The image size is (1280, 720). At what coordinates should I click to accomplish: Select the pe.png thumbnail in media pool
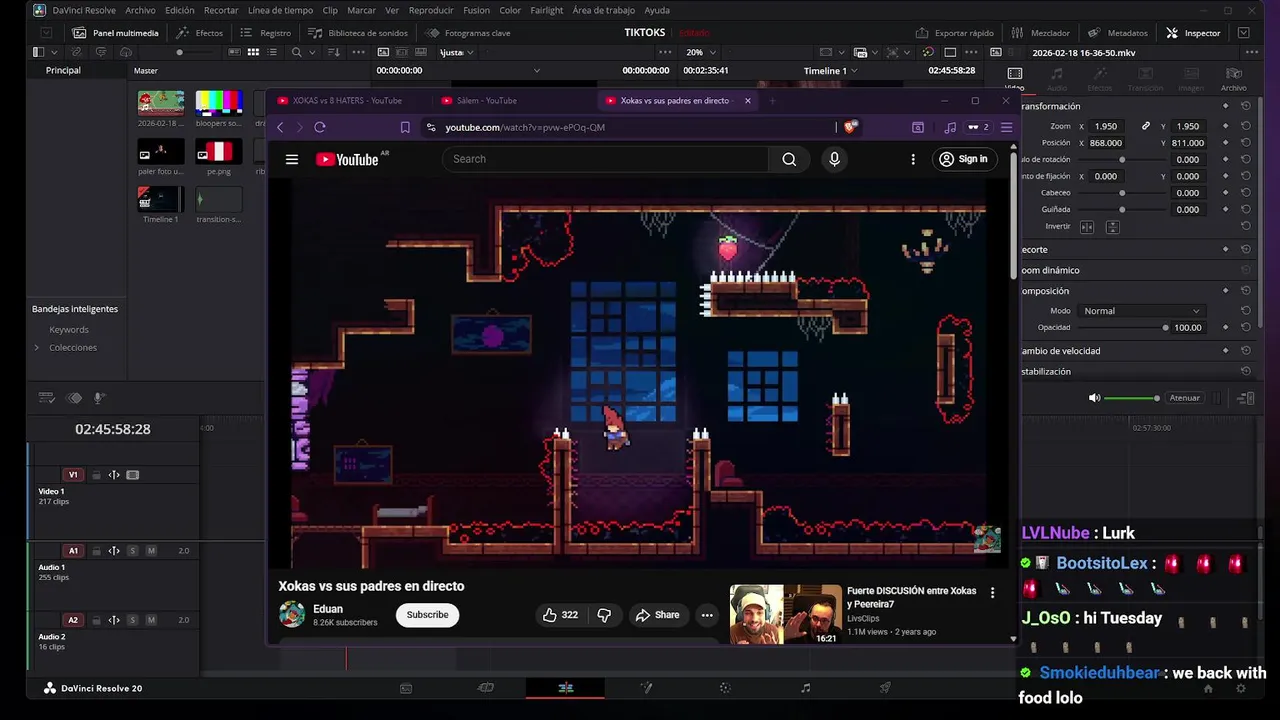[x=219, y=152]
